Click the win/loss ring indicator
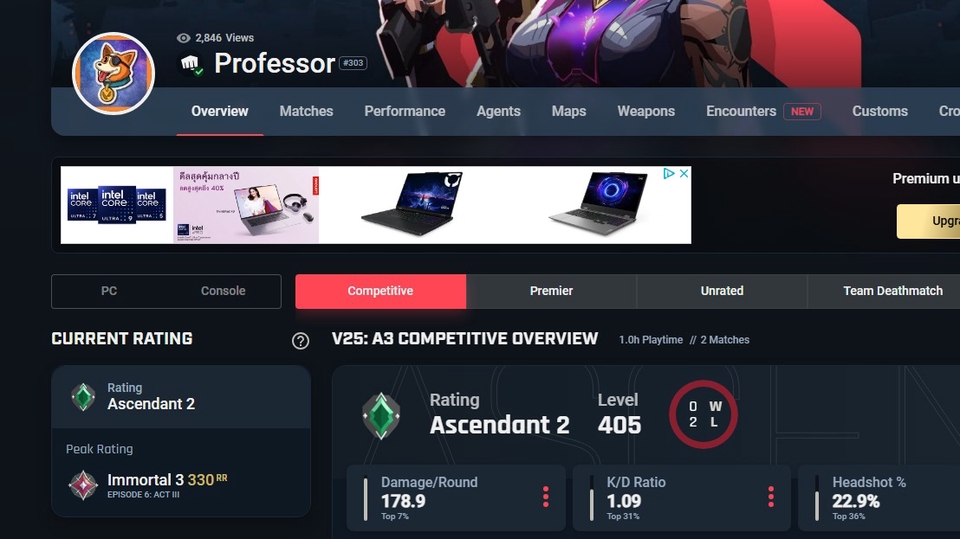 pos(703,415)
